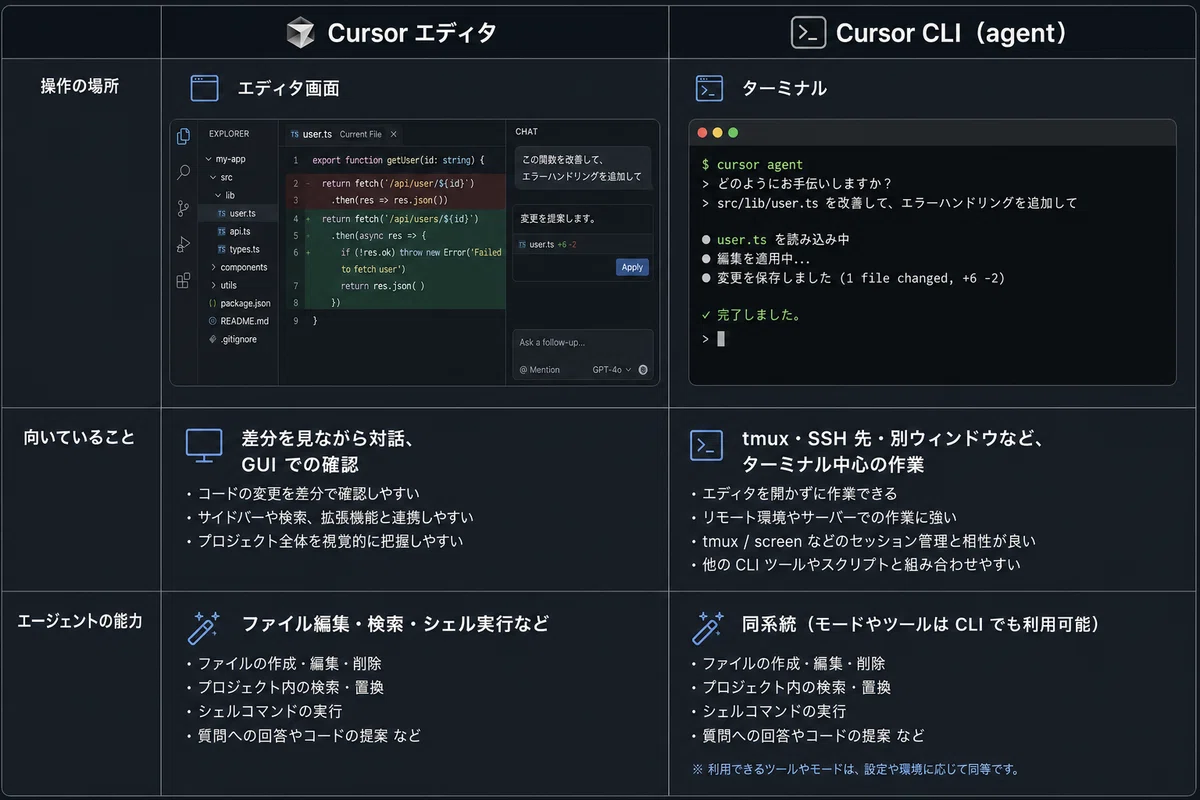This screenshot has width=1200, height=800.
Task: Click the green zoom dot of terminal window
Action: coord(733,133)
